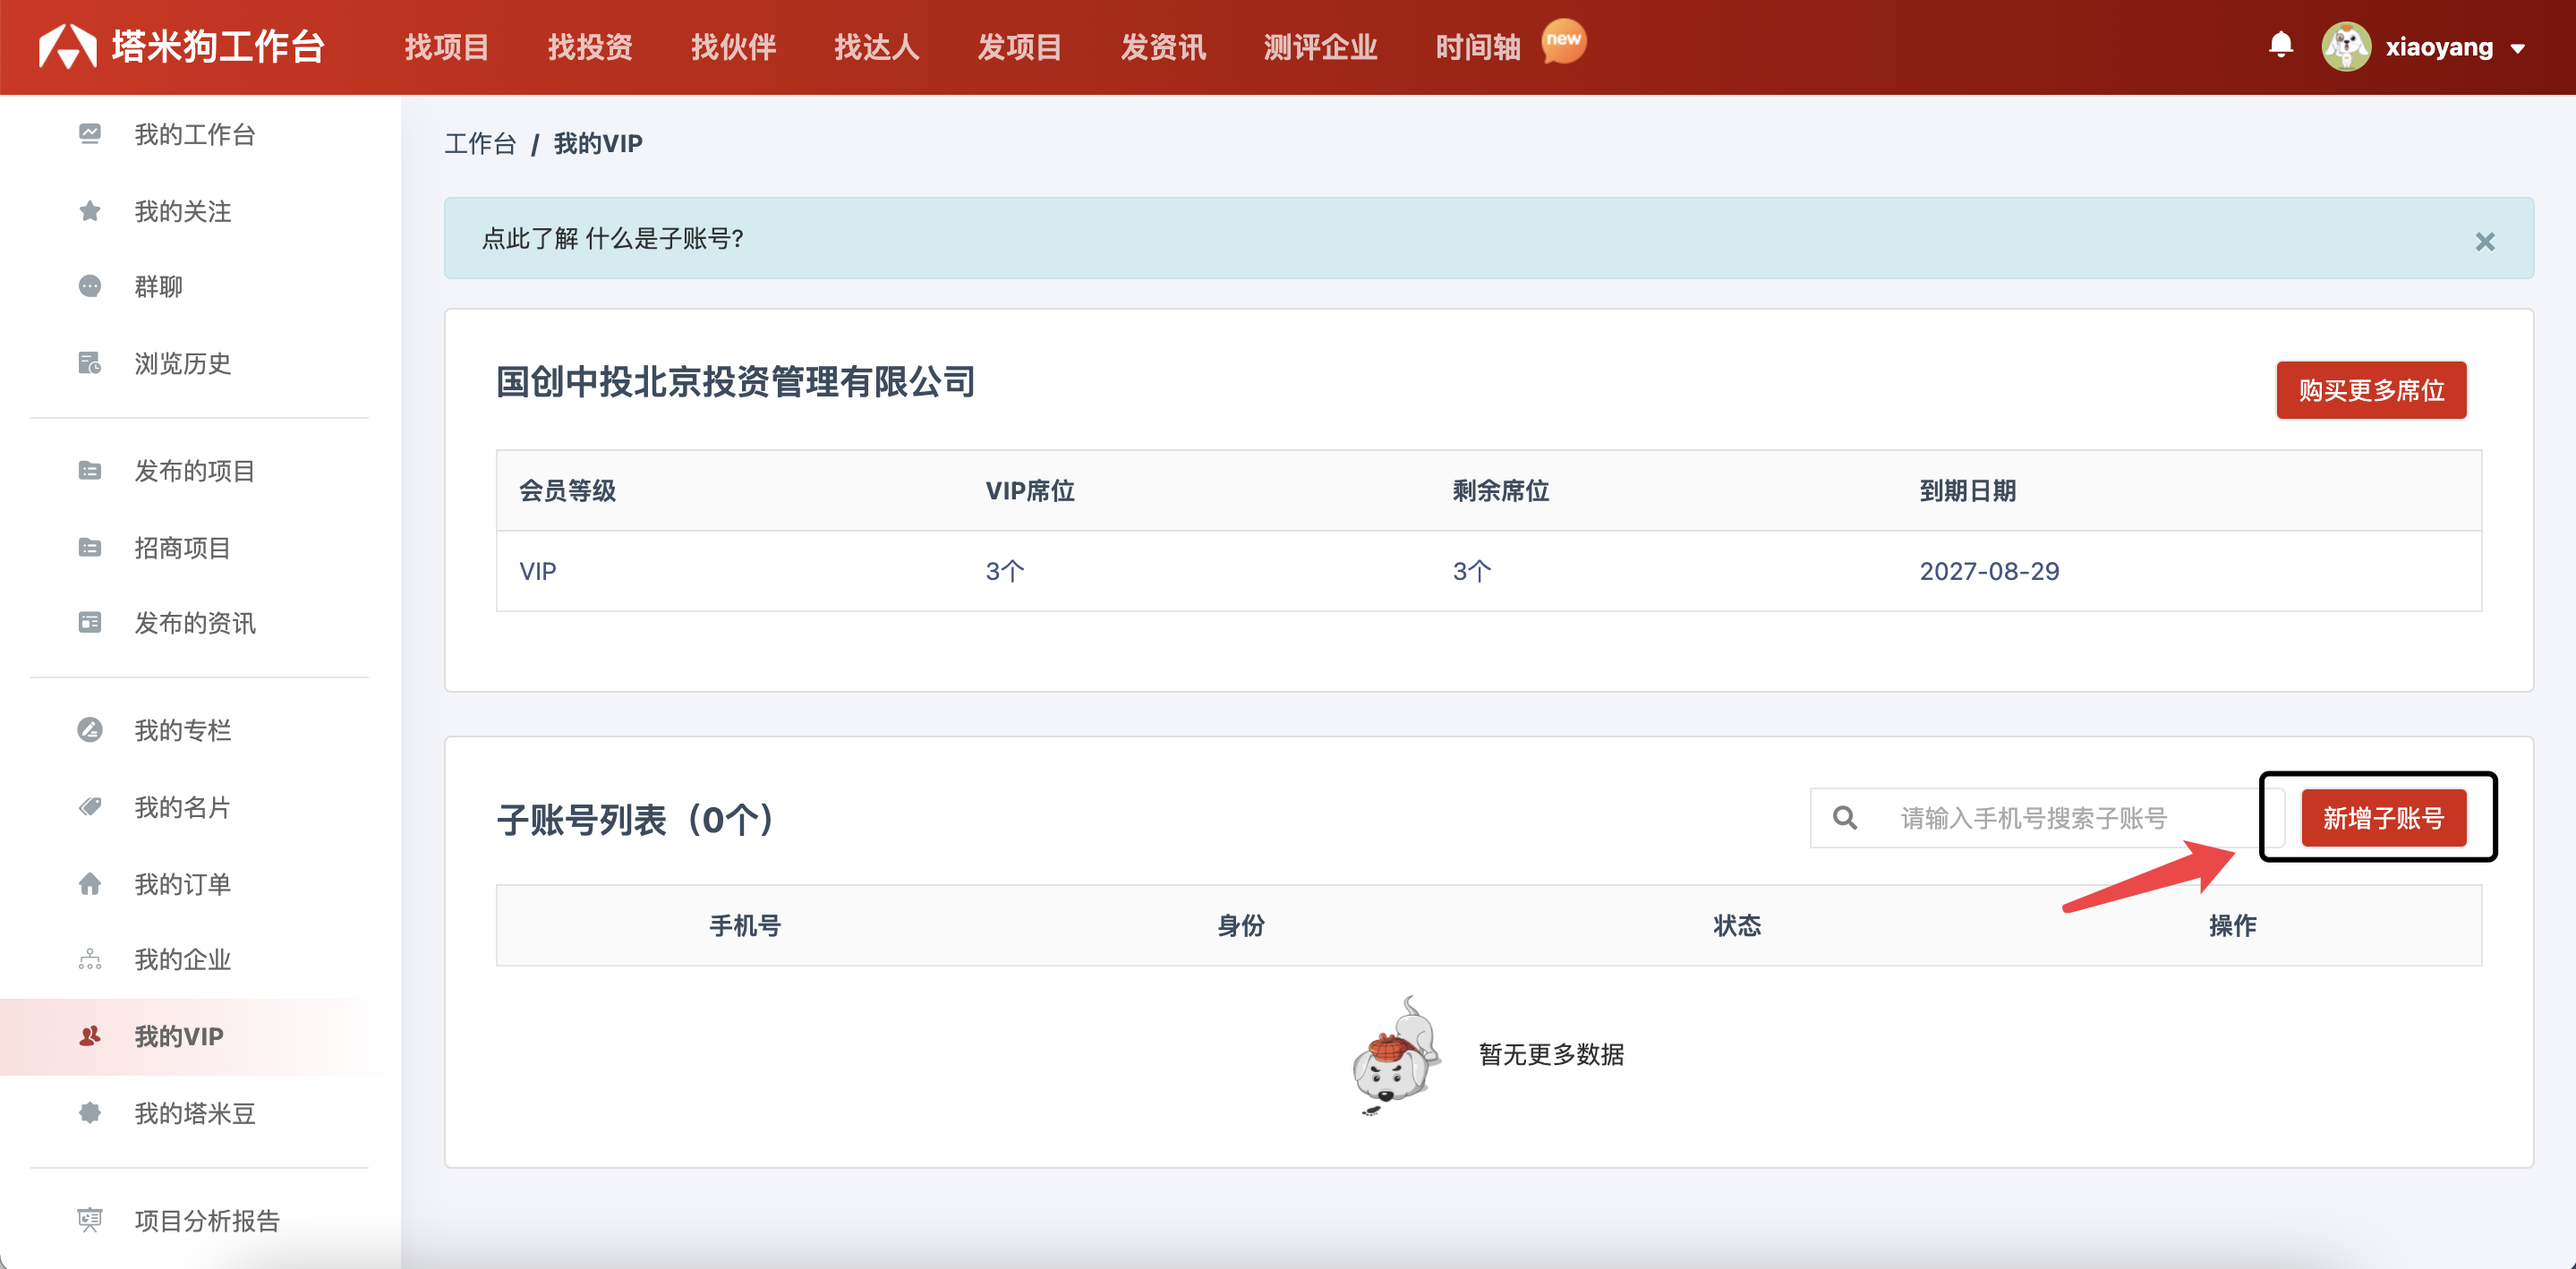This screenshot has width=2576, height=1269.
Task: Click the red people icon for 我的VIP
Action: [90, 1036]
